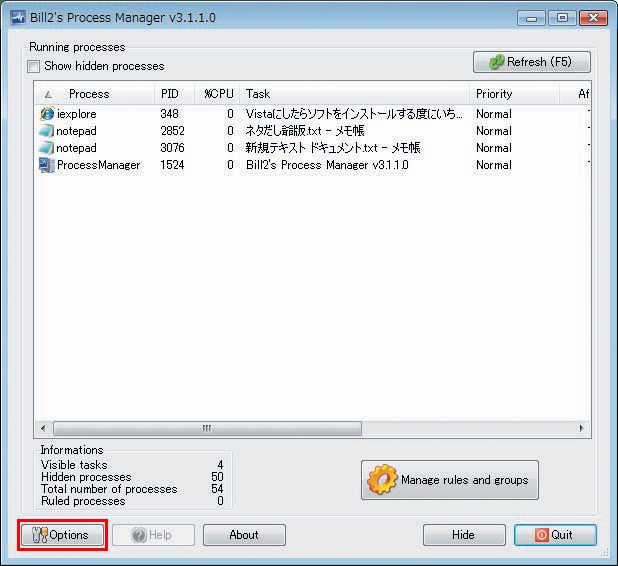
Task: Sort by the %CPU column header
Action: (x=219, y=94)
